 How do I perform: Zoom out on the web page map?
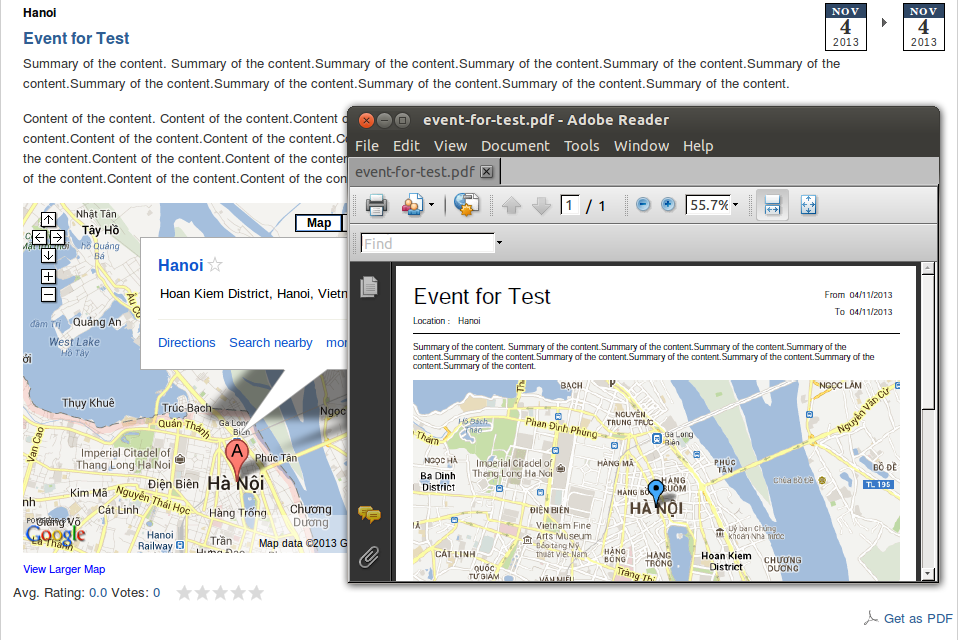[x=48, y=295]
